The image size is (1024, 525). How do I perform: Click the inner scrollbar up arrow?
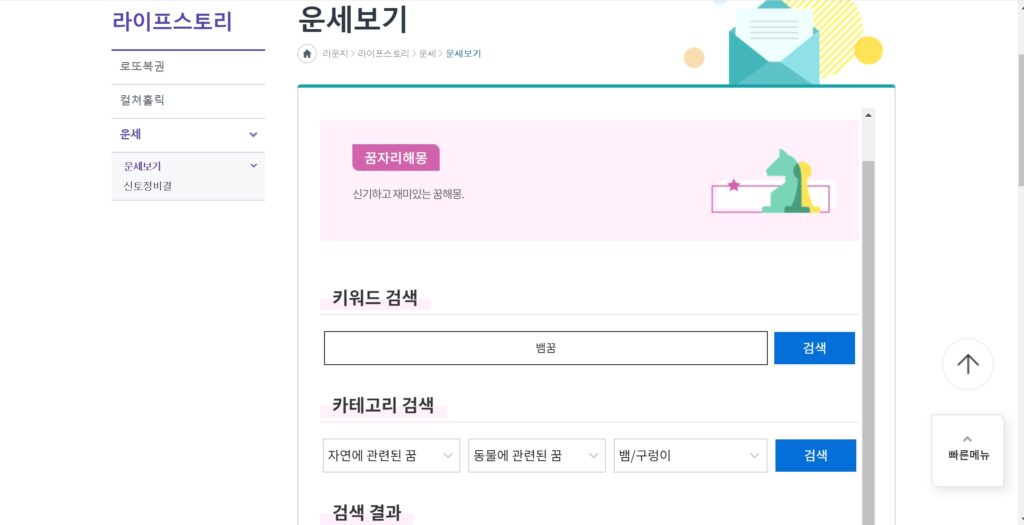pyautogui.click(x=868, y=116)
